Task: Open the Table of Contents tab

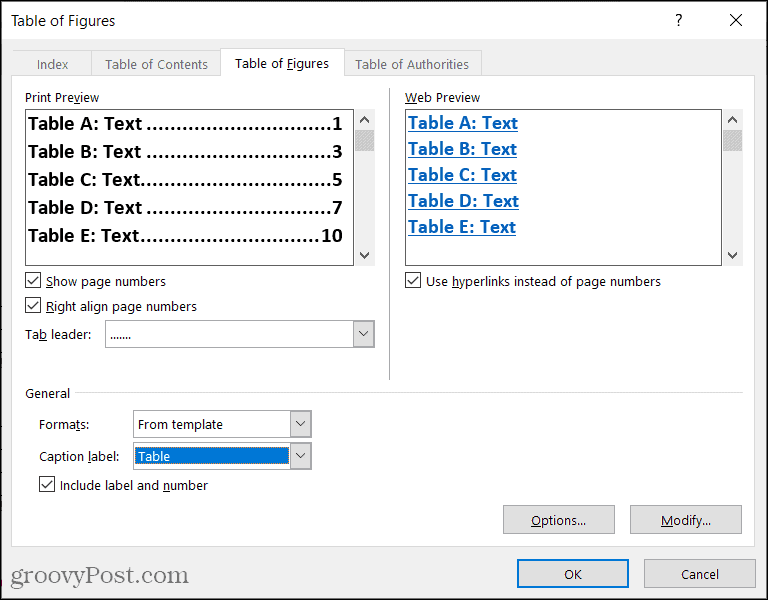Action: point(157,64)
